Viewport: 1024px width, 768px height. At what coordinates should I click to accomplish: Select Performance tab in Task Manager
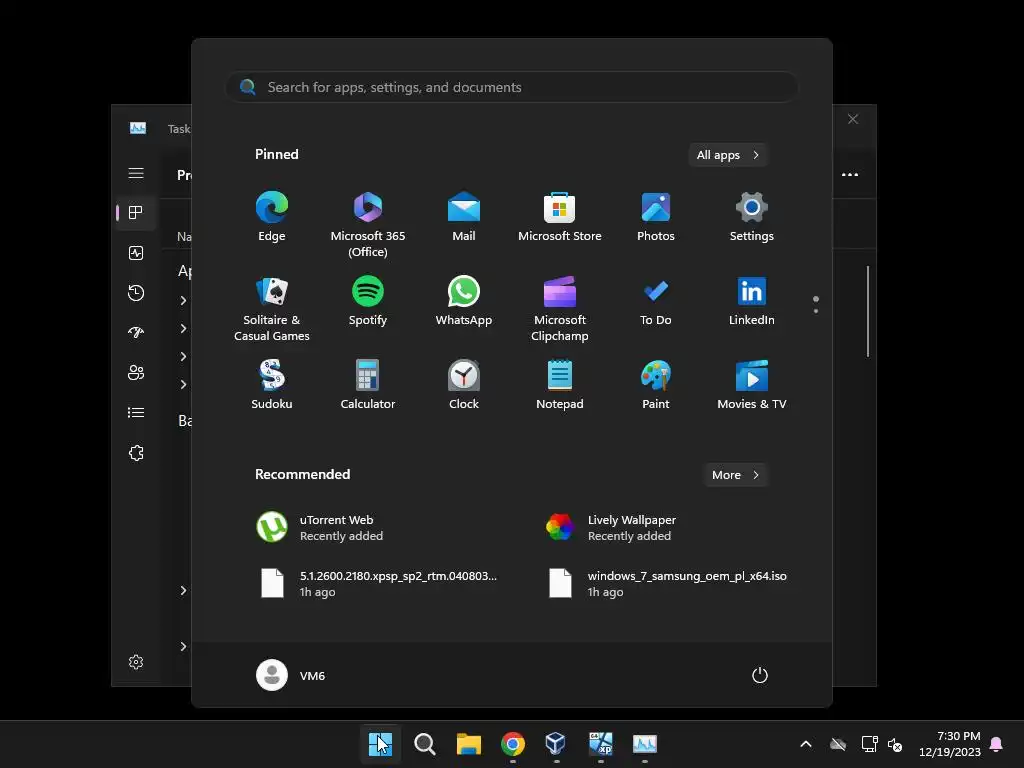(x=136, y=253)
